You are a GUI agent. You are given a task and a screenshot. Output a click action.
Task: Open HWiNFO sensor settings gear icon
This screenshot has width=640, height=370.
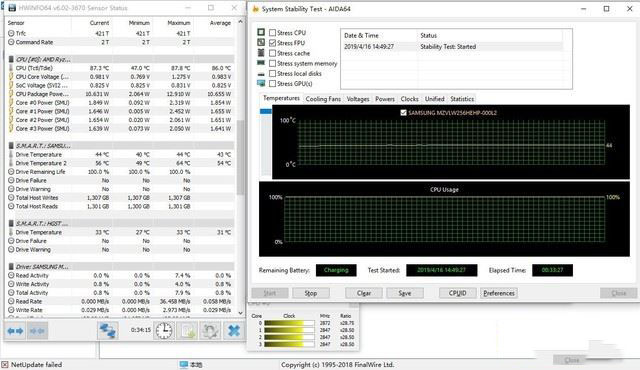click(x=210, y=331)
